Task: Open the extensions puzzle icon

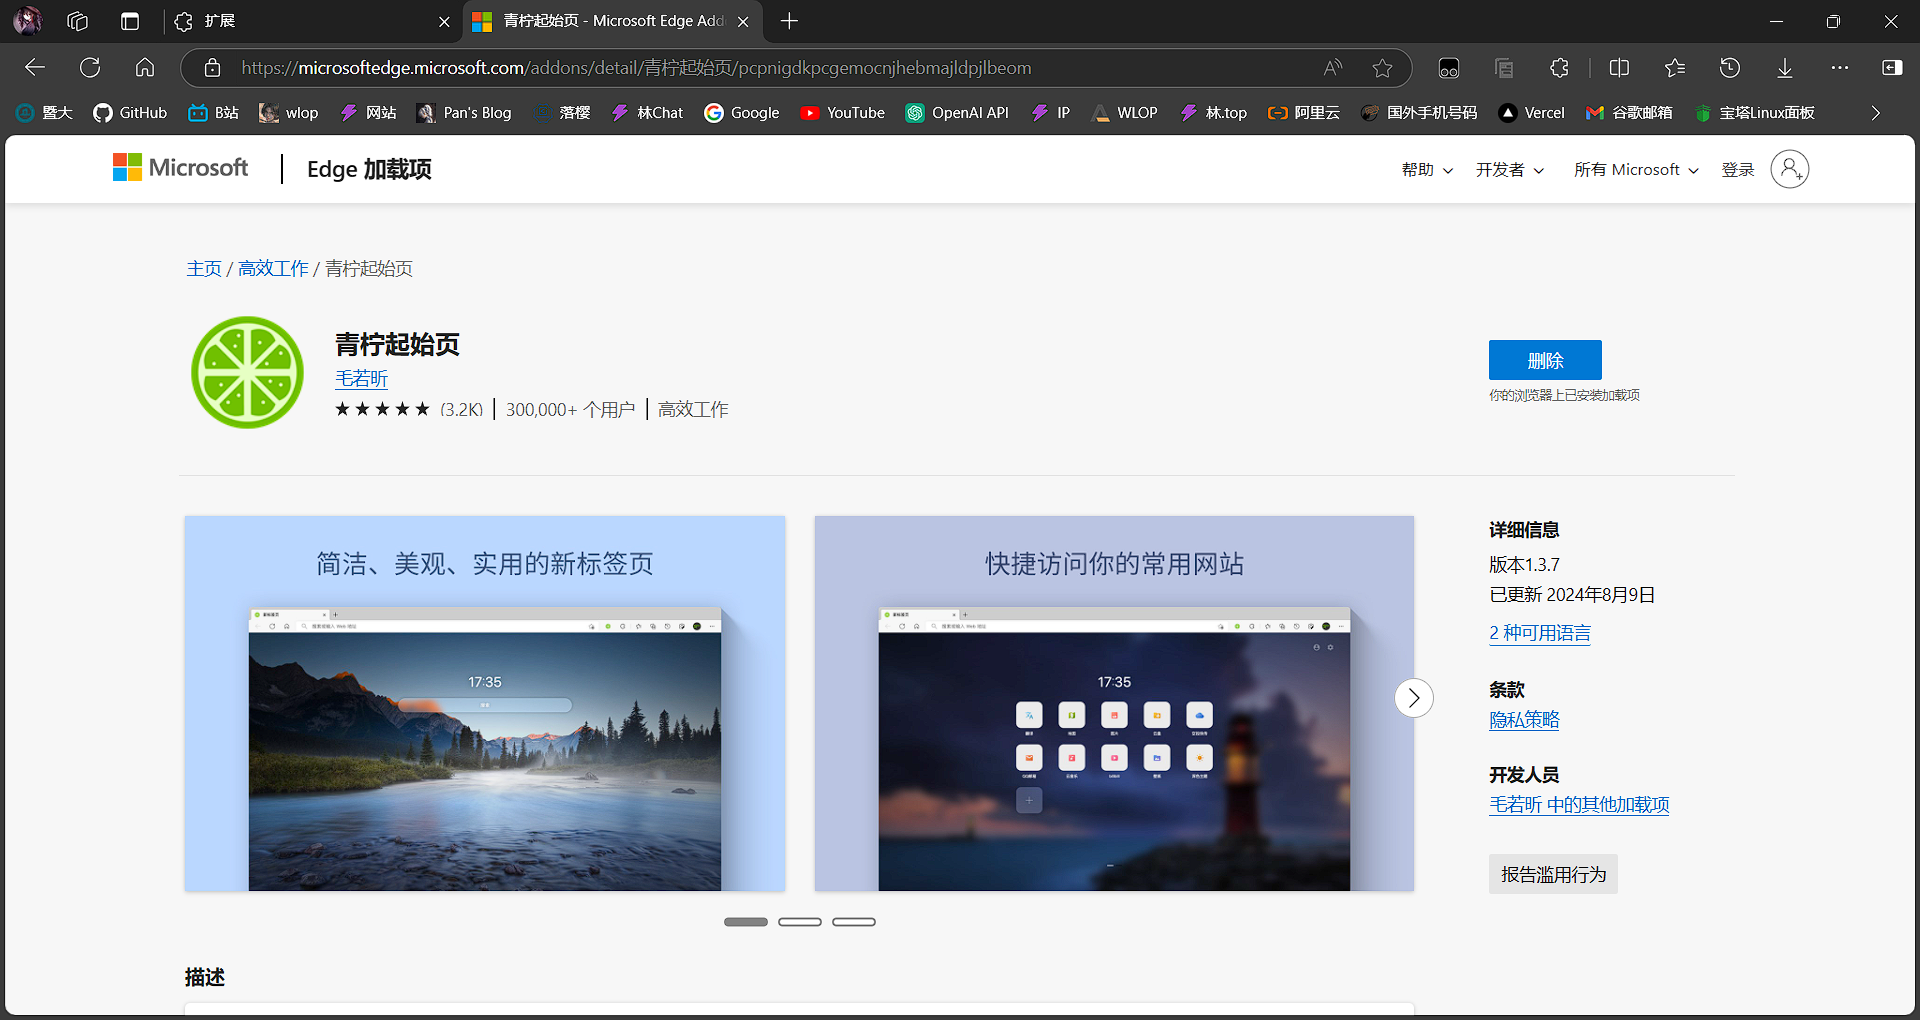Action: tap(1559, 68)
